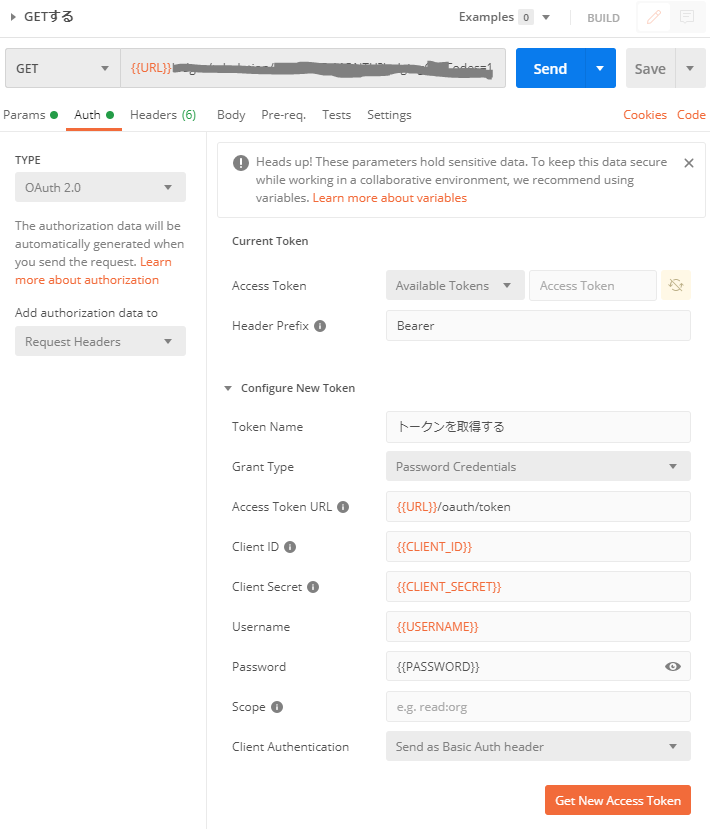Click the 'Add authorization data to' label

86,312
